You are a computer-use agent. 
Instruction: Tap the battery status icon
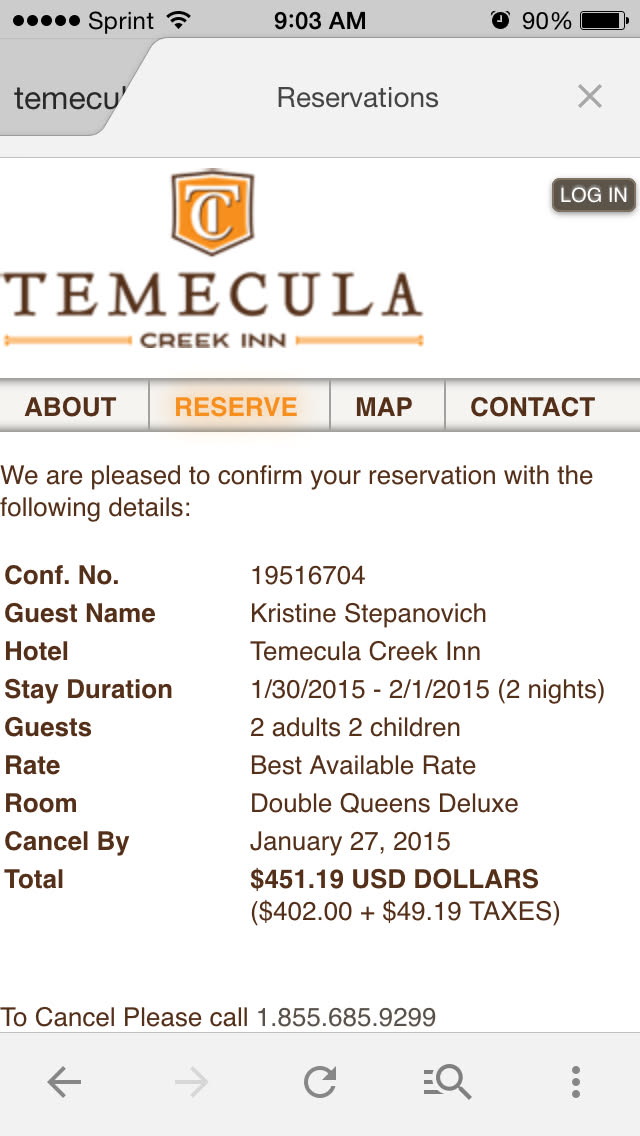pos(603,20)
